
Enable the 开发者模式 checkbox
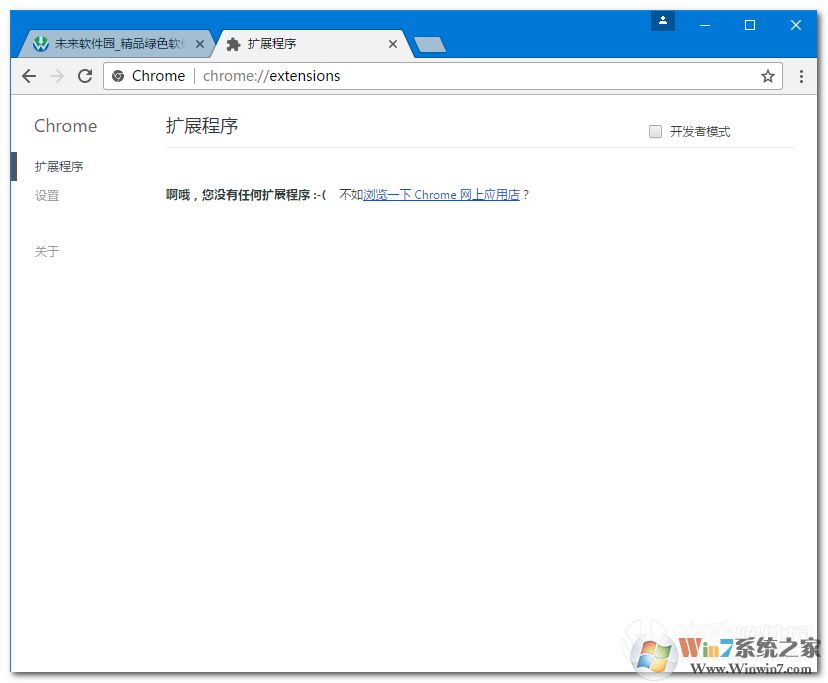(x=655, y=131)
